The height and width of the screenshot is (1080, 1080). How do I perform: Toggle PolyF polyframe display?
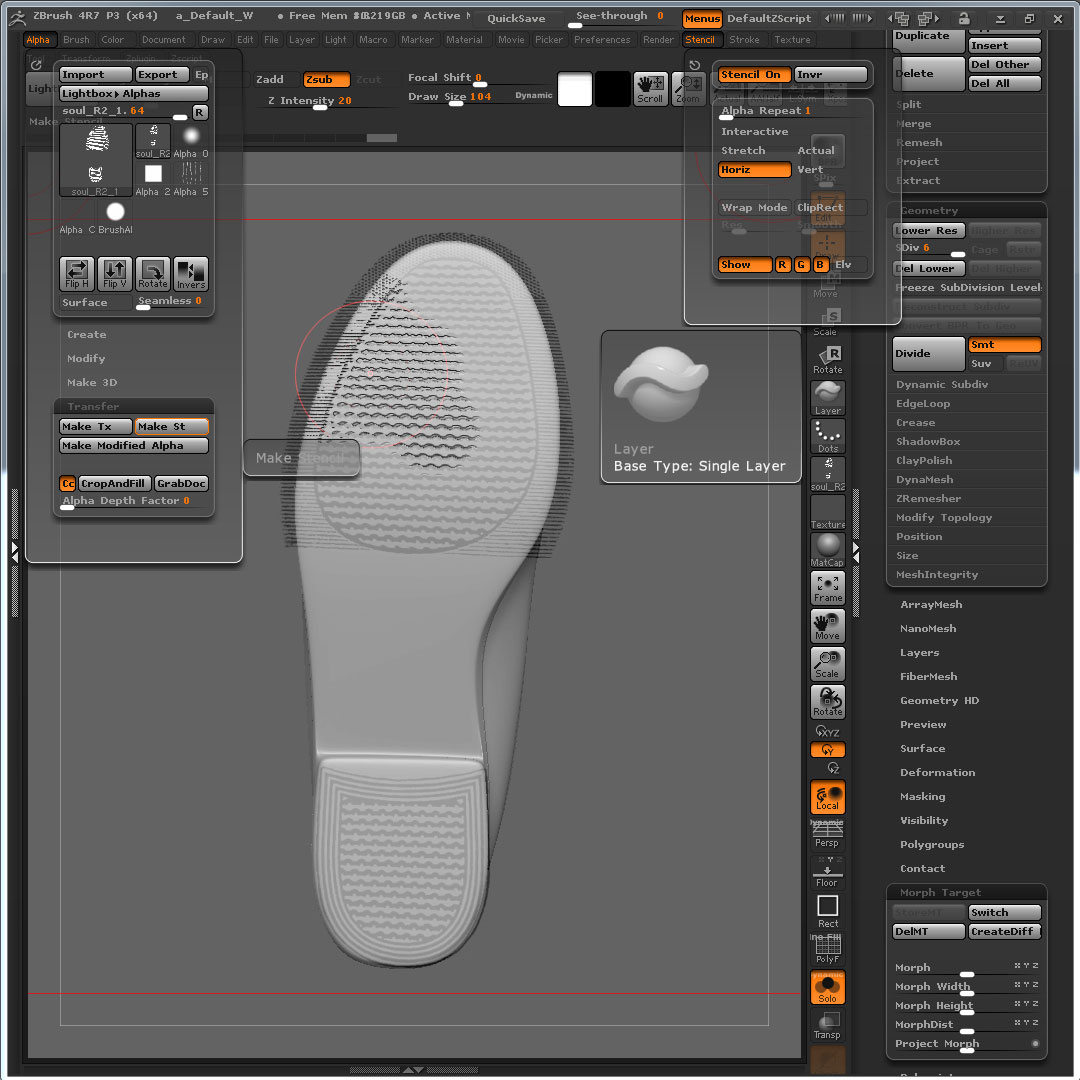pos(827,949)
